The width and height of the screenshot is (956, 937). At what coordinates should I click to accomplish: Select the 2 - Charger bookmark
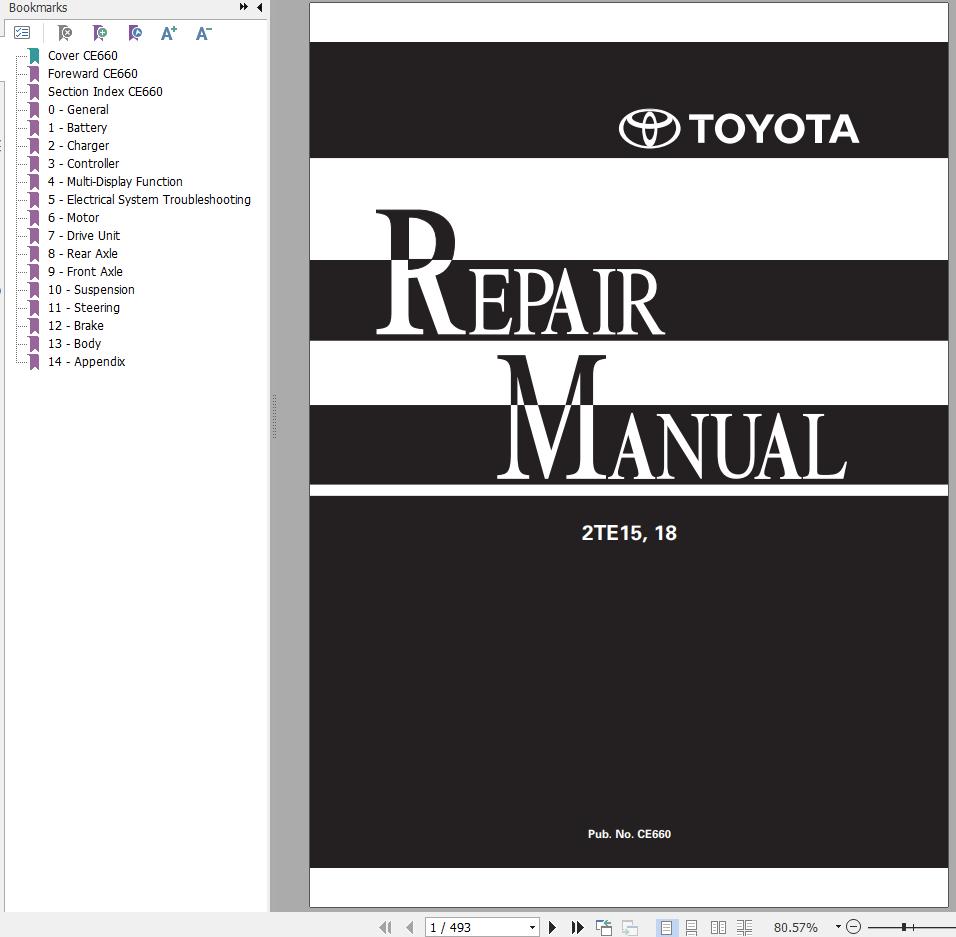tap(79, 146)
